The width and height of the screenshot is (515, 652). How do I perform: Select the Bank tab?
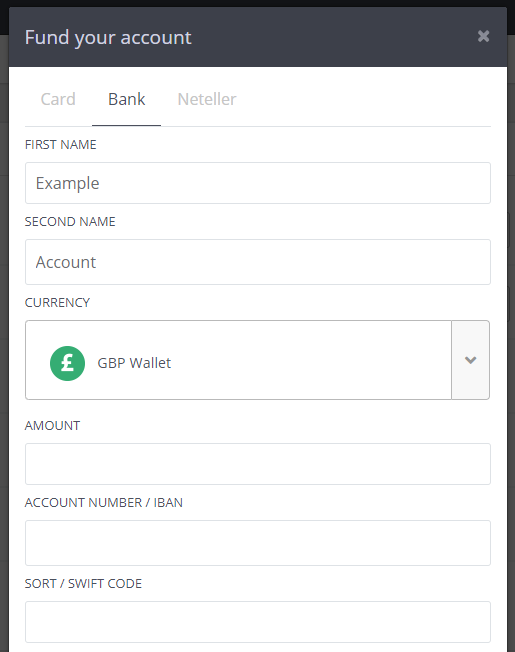click(126, 99)
